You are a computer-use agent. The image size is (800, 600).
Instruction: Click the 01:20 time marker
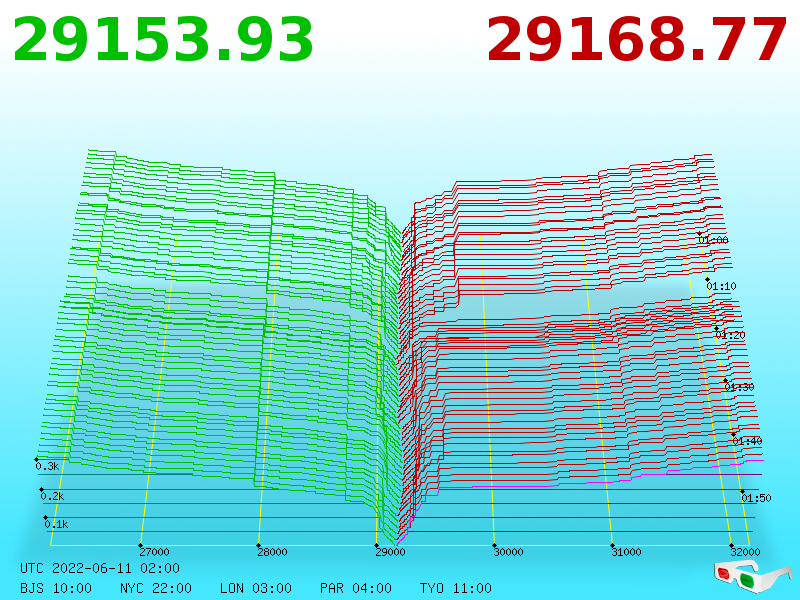tap(730, 335)
